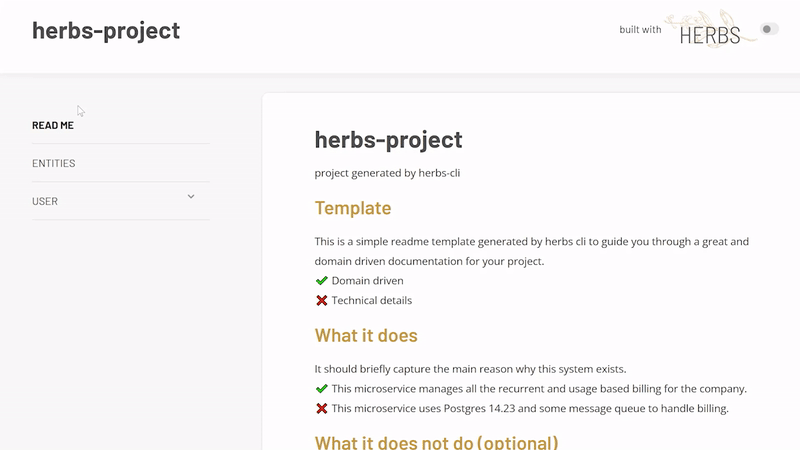Click red cross beside Technical details
The height and width of the screenshot is (450, 800).
(x=321, y=301)
